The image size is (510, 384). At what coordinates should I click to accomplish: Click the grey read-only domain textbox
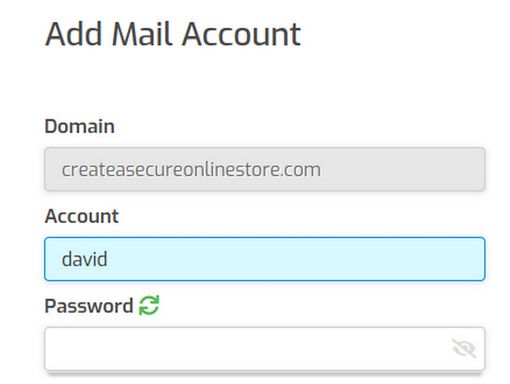pos(264,169)
